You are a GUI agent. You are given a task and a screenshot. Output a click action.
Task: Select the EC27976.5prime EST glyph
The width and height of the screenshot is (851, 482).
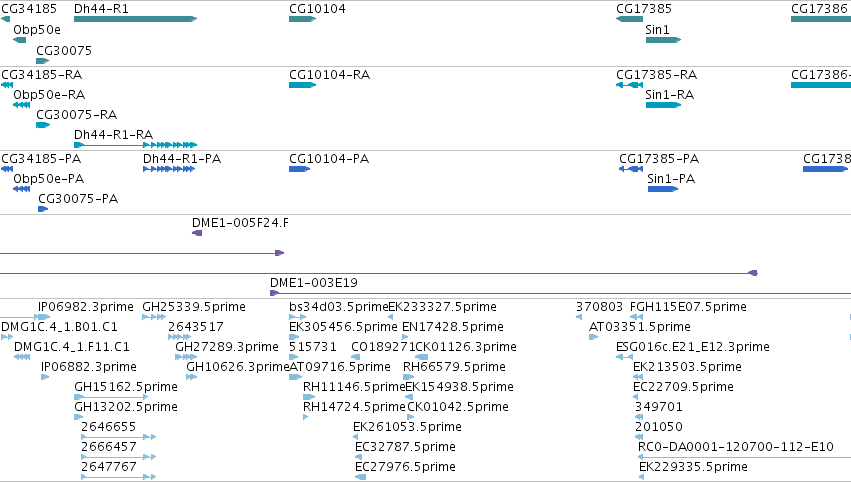click(360, 477)
